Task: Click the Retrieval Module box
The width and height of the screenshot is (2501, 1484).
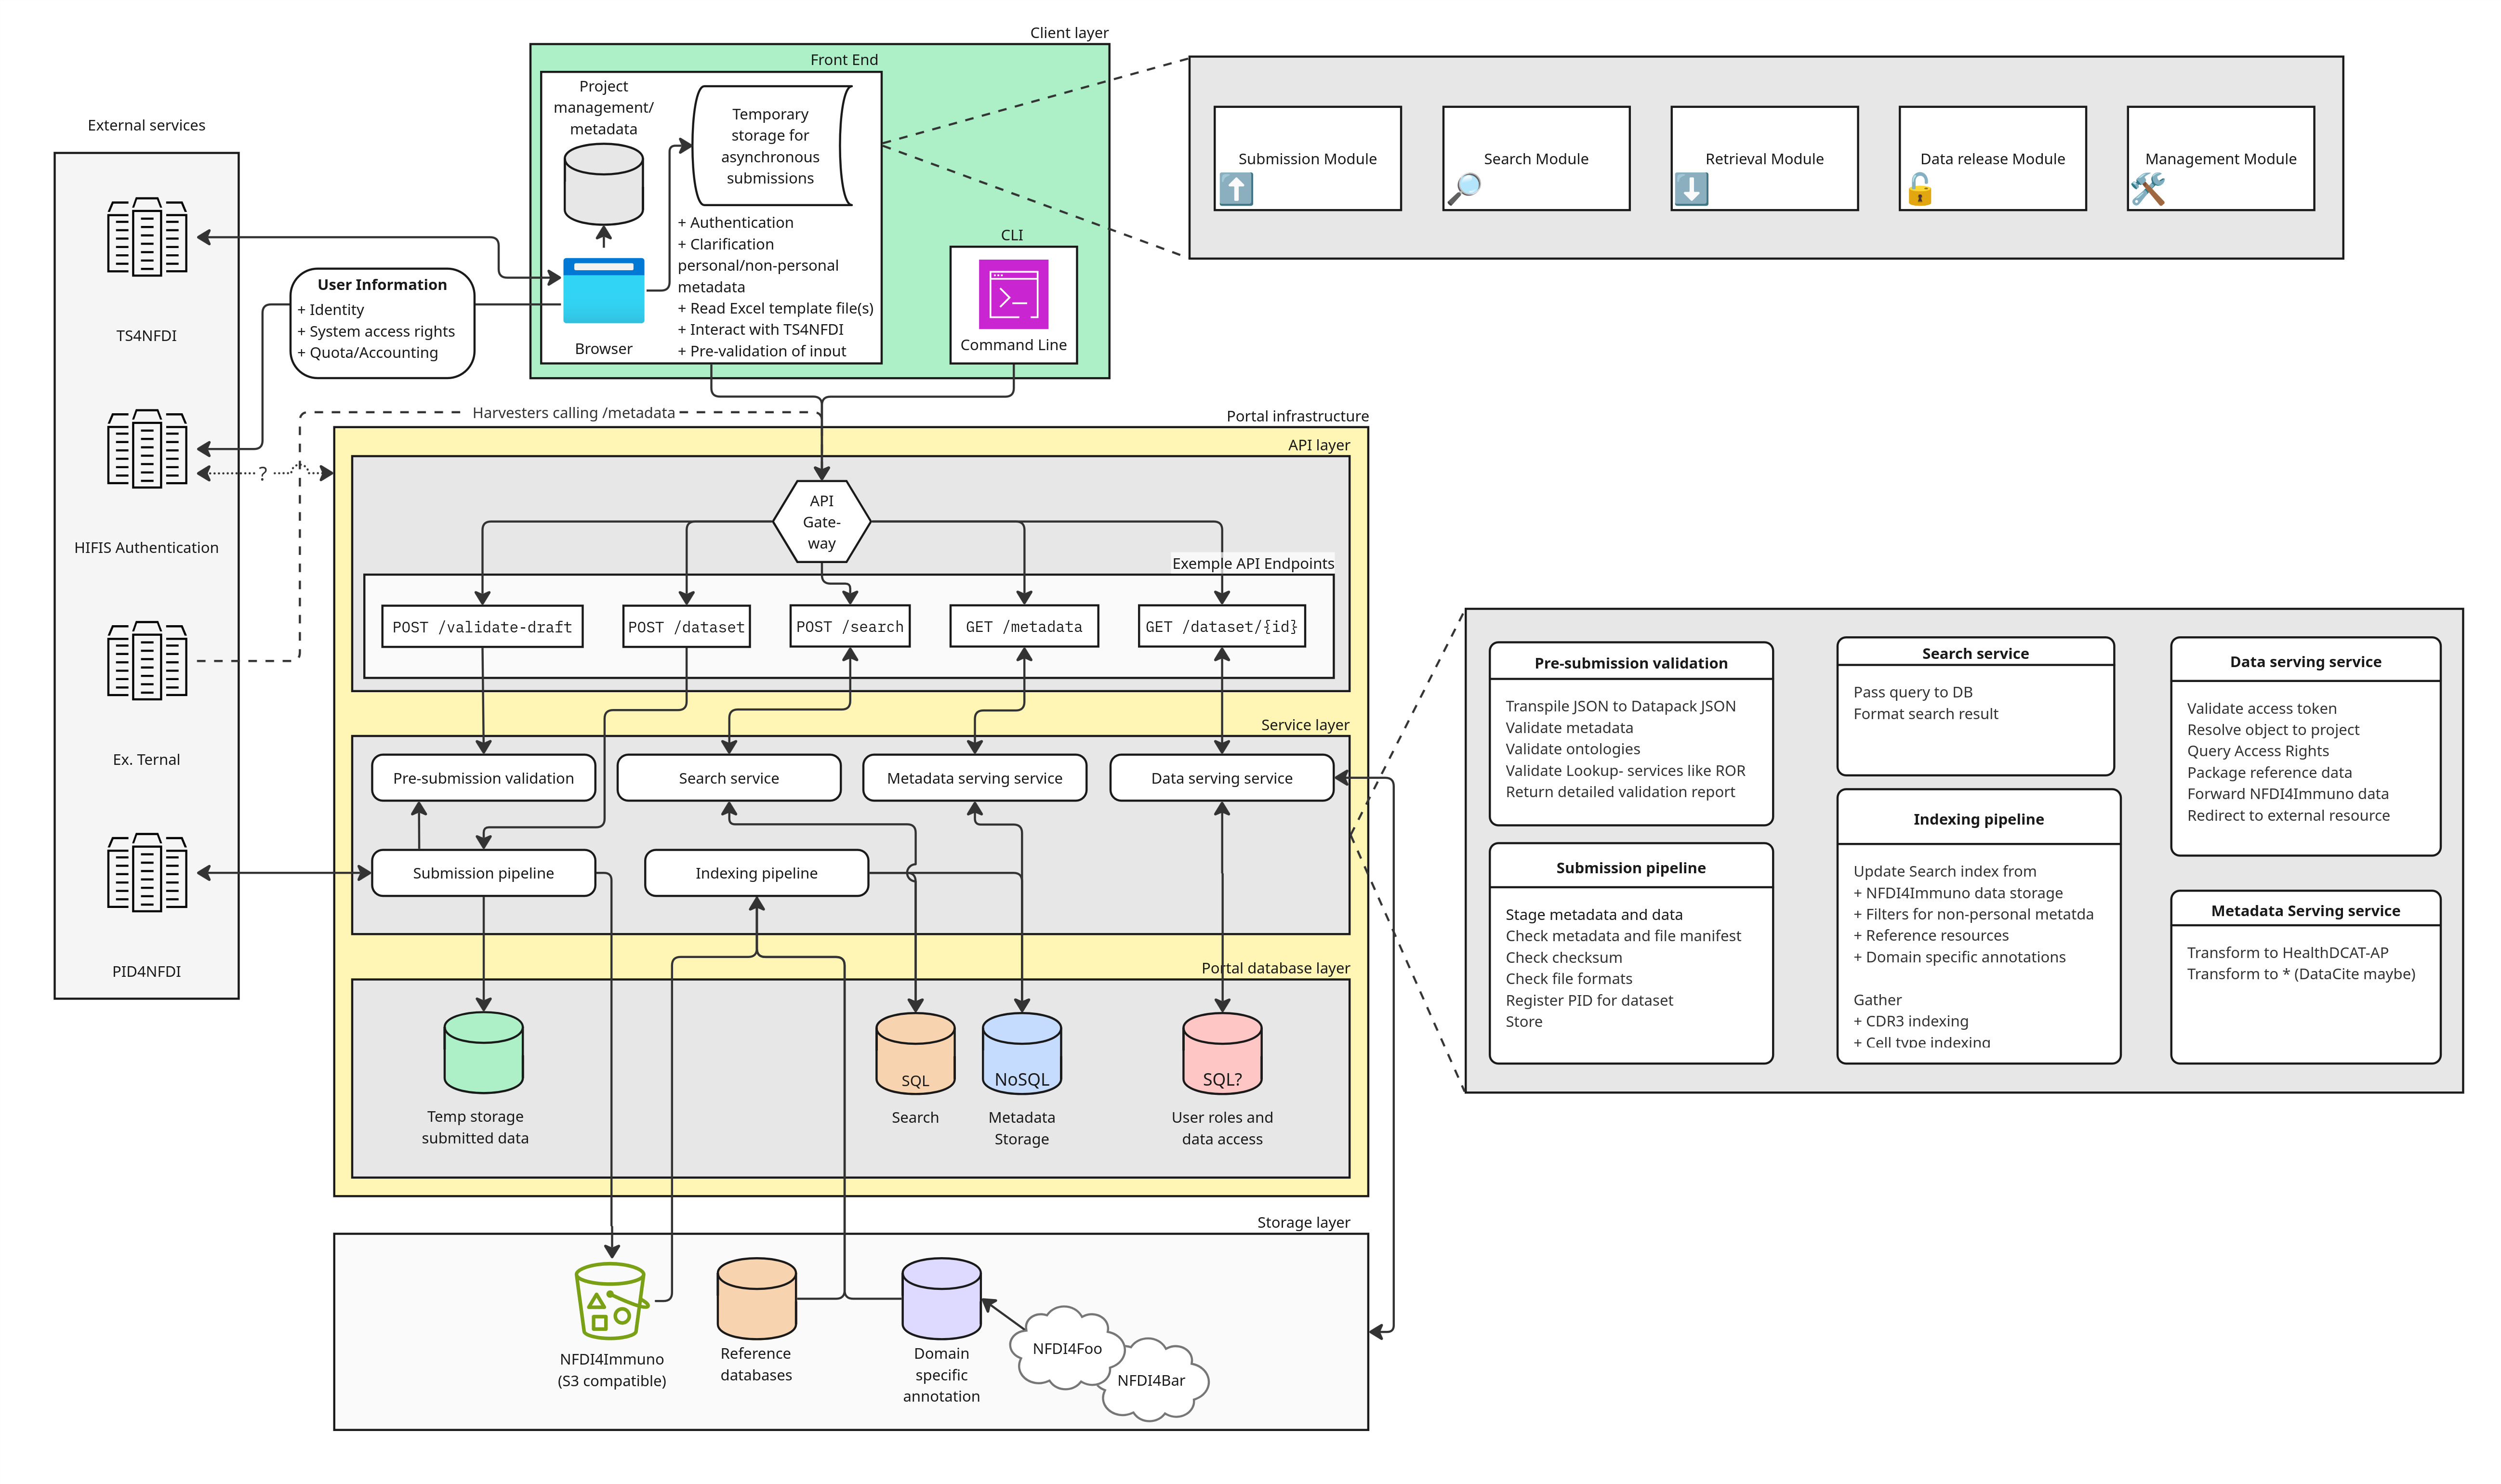Action: [x=1764, y=158]
